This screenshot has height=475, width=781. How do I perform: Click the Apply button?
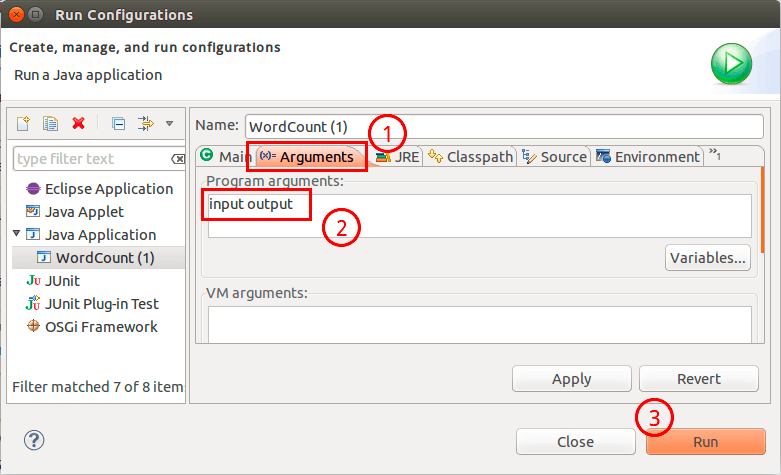(x=571, y=379)
